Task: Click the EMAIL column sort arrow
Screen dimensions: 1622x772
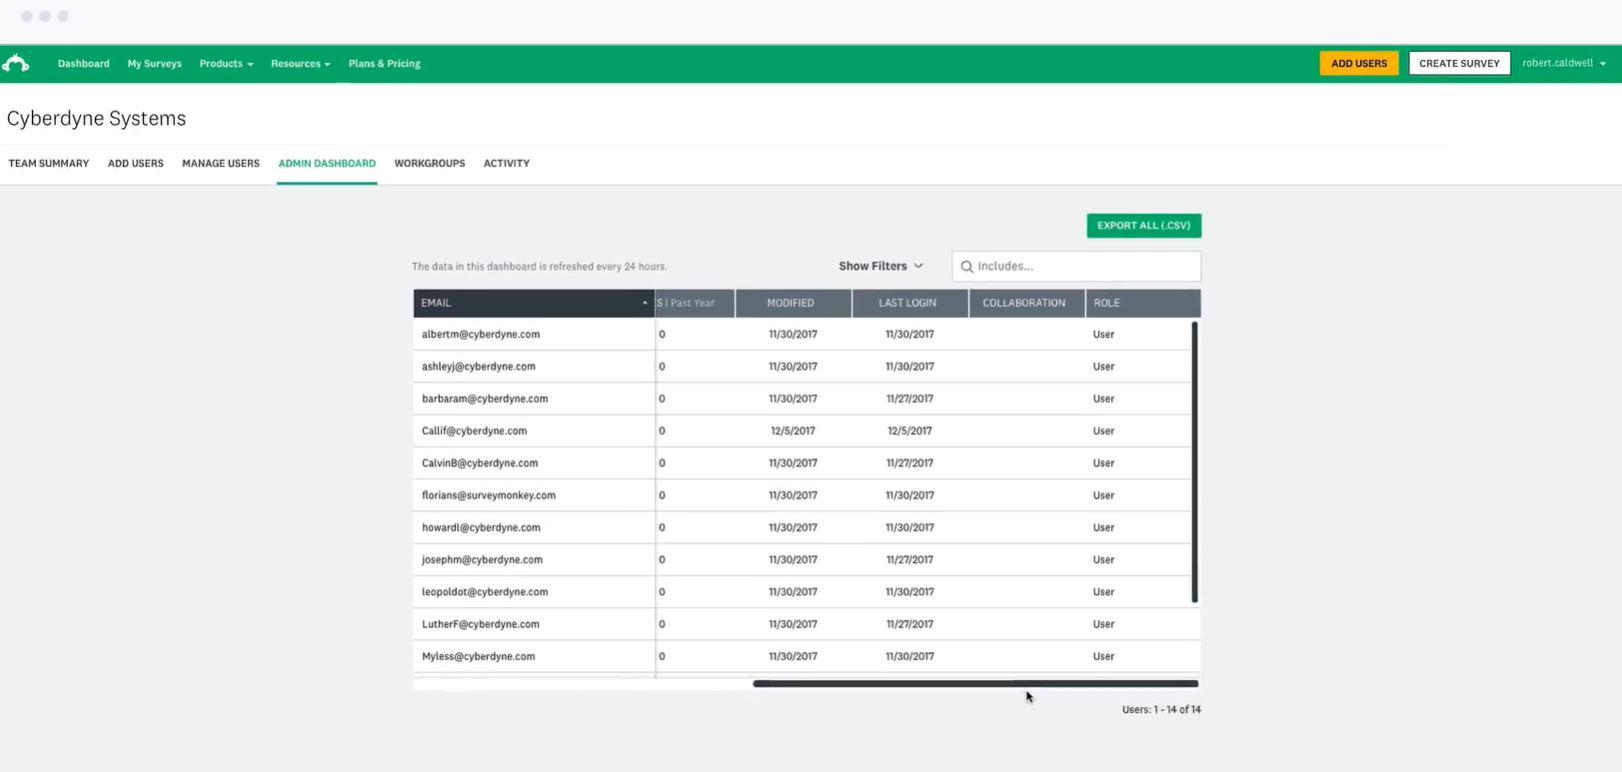Action: coord(644,303)
